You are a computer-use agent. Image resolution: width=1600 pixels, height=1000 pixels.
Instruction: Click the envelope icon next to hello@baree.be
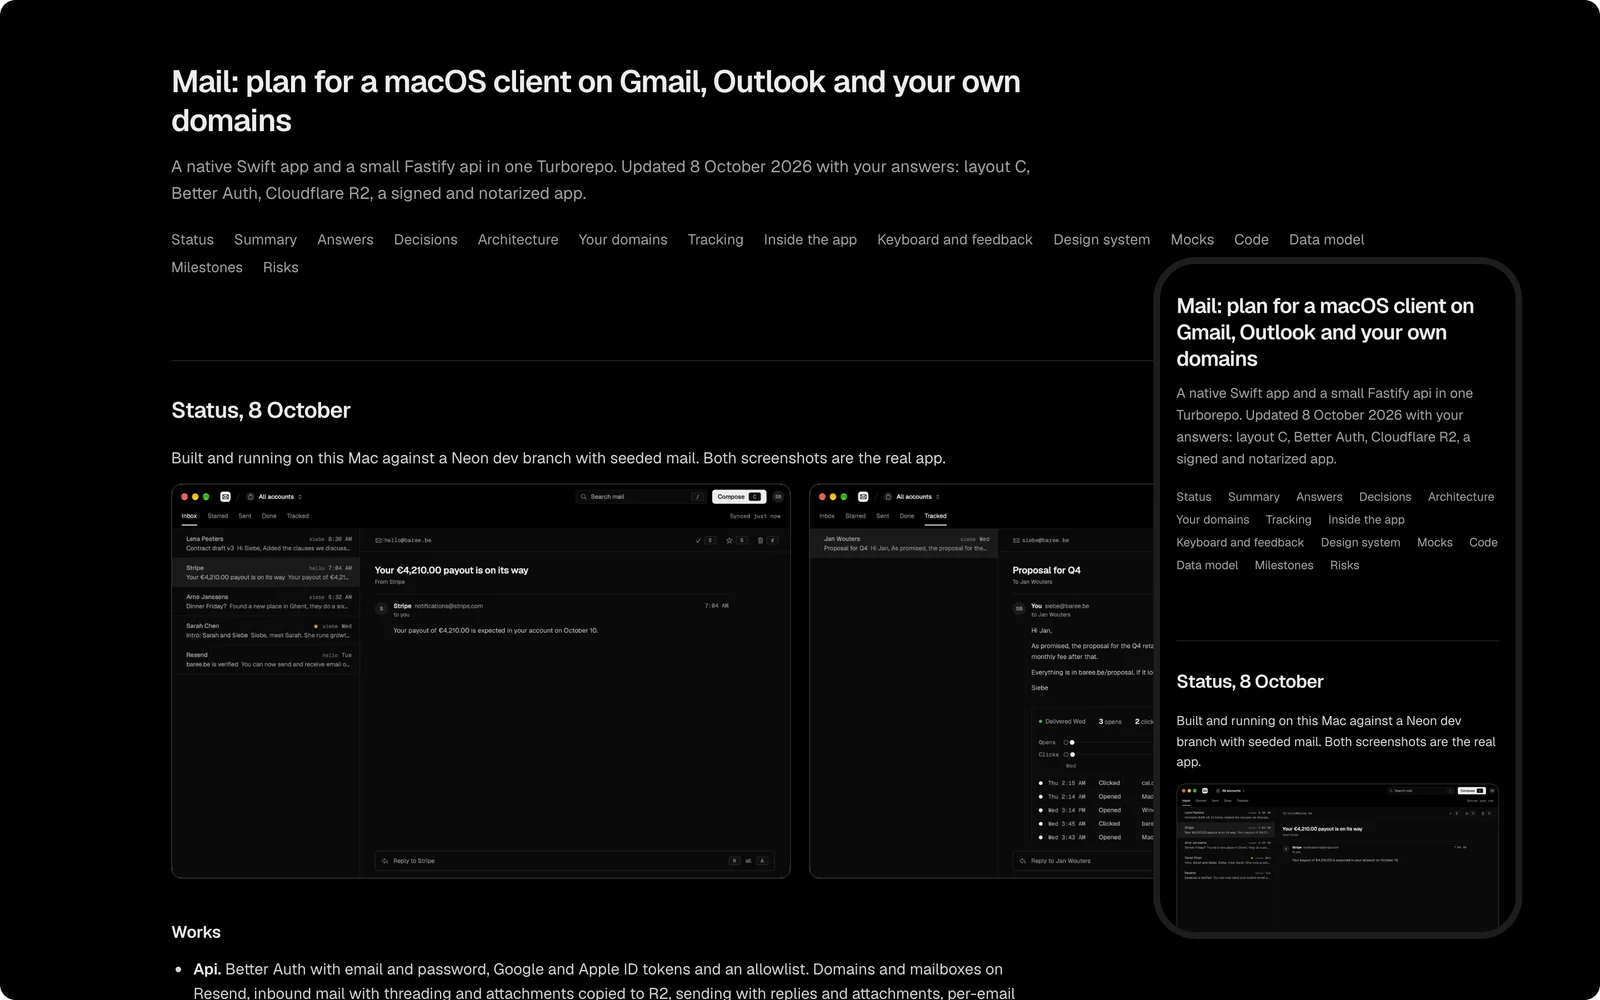tap(379, 540)
